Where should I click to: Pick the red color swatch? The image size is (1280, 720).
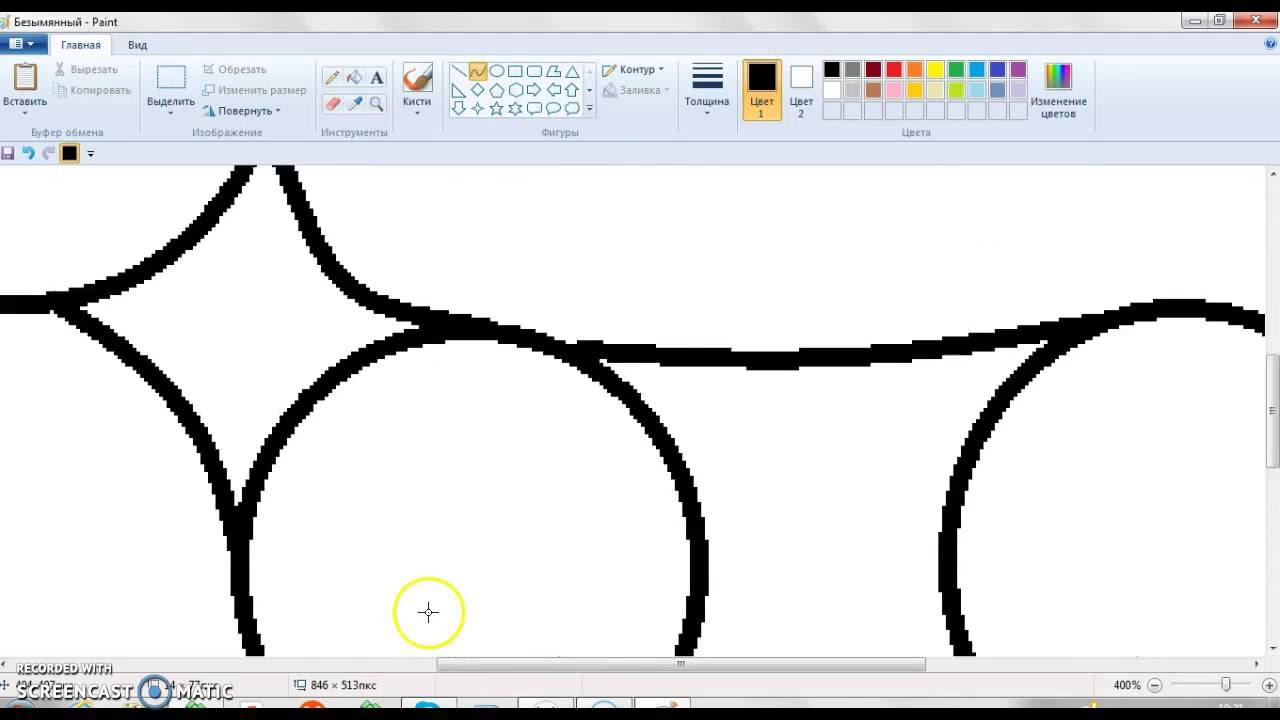(894, 69)
